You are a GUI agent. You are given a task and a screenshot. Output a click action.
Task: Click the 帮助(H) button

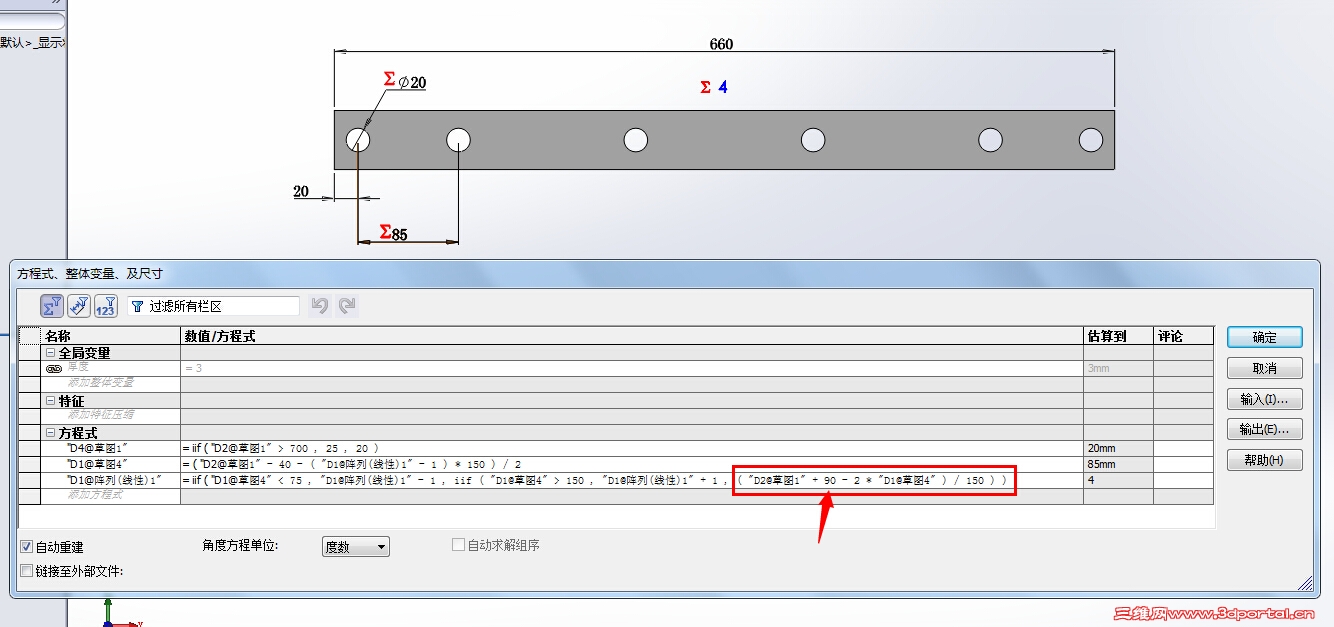point(1264,460)
